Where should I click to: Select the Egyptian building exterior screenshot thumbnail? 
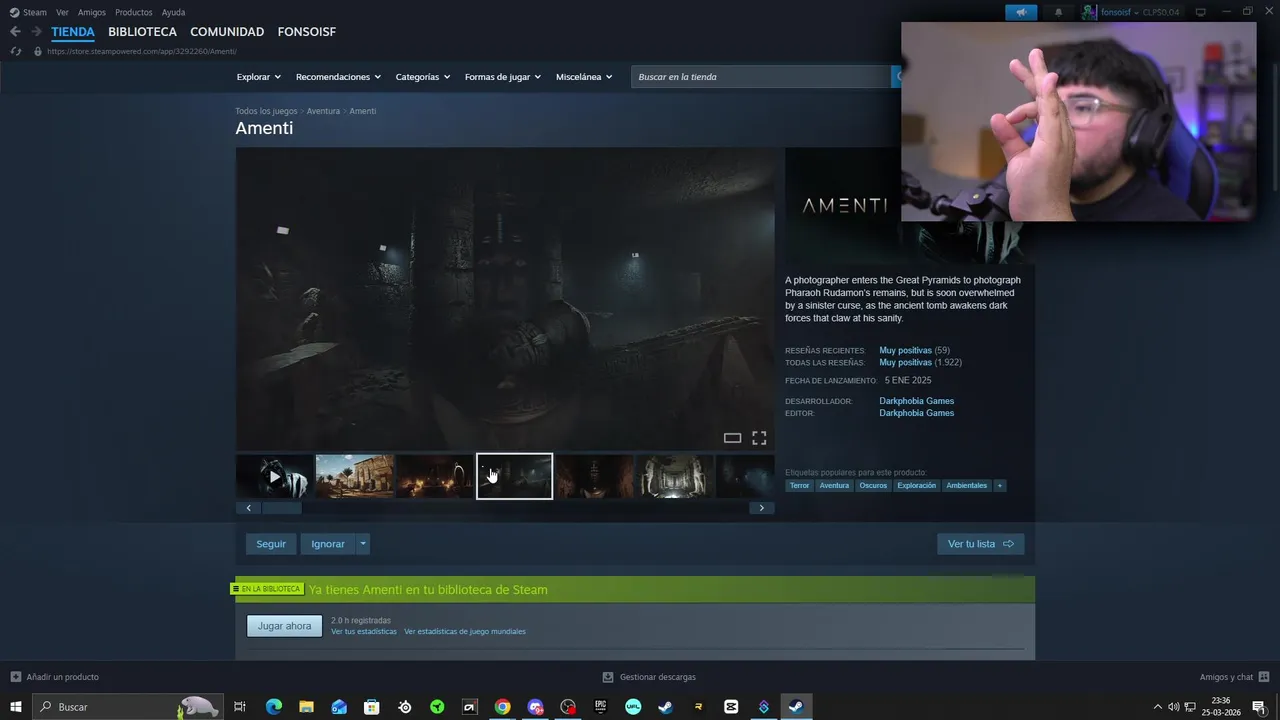point(355,477)
